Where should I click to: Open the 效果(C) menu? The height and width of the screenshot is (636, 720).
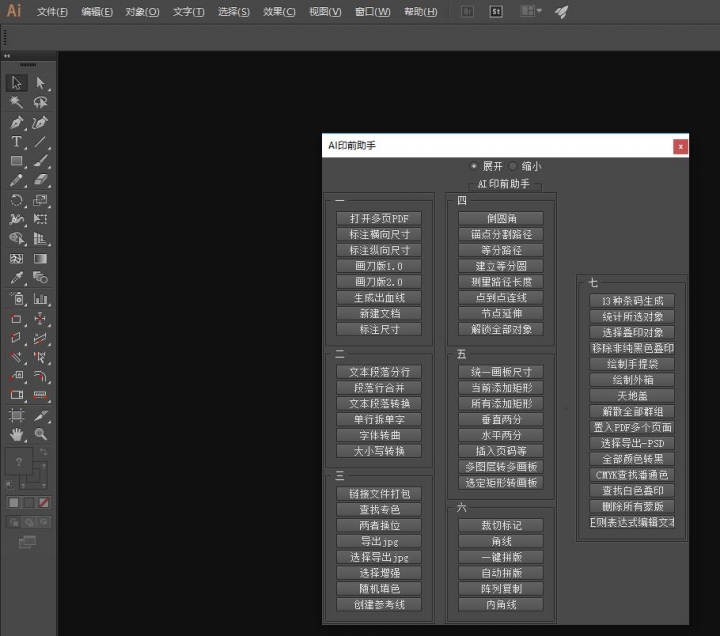click(x=279, y=12)
